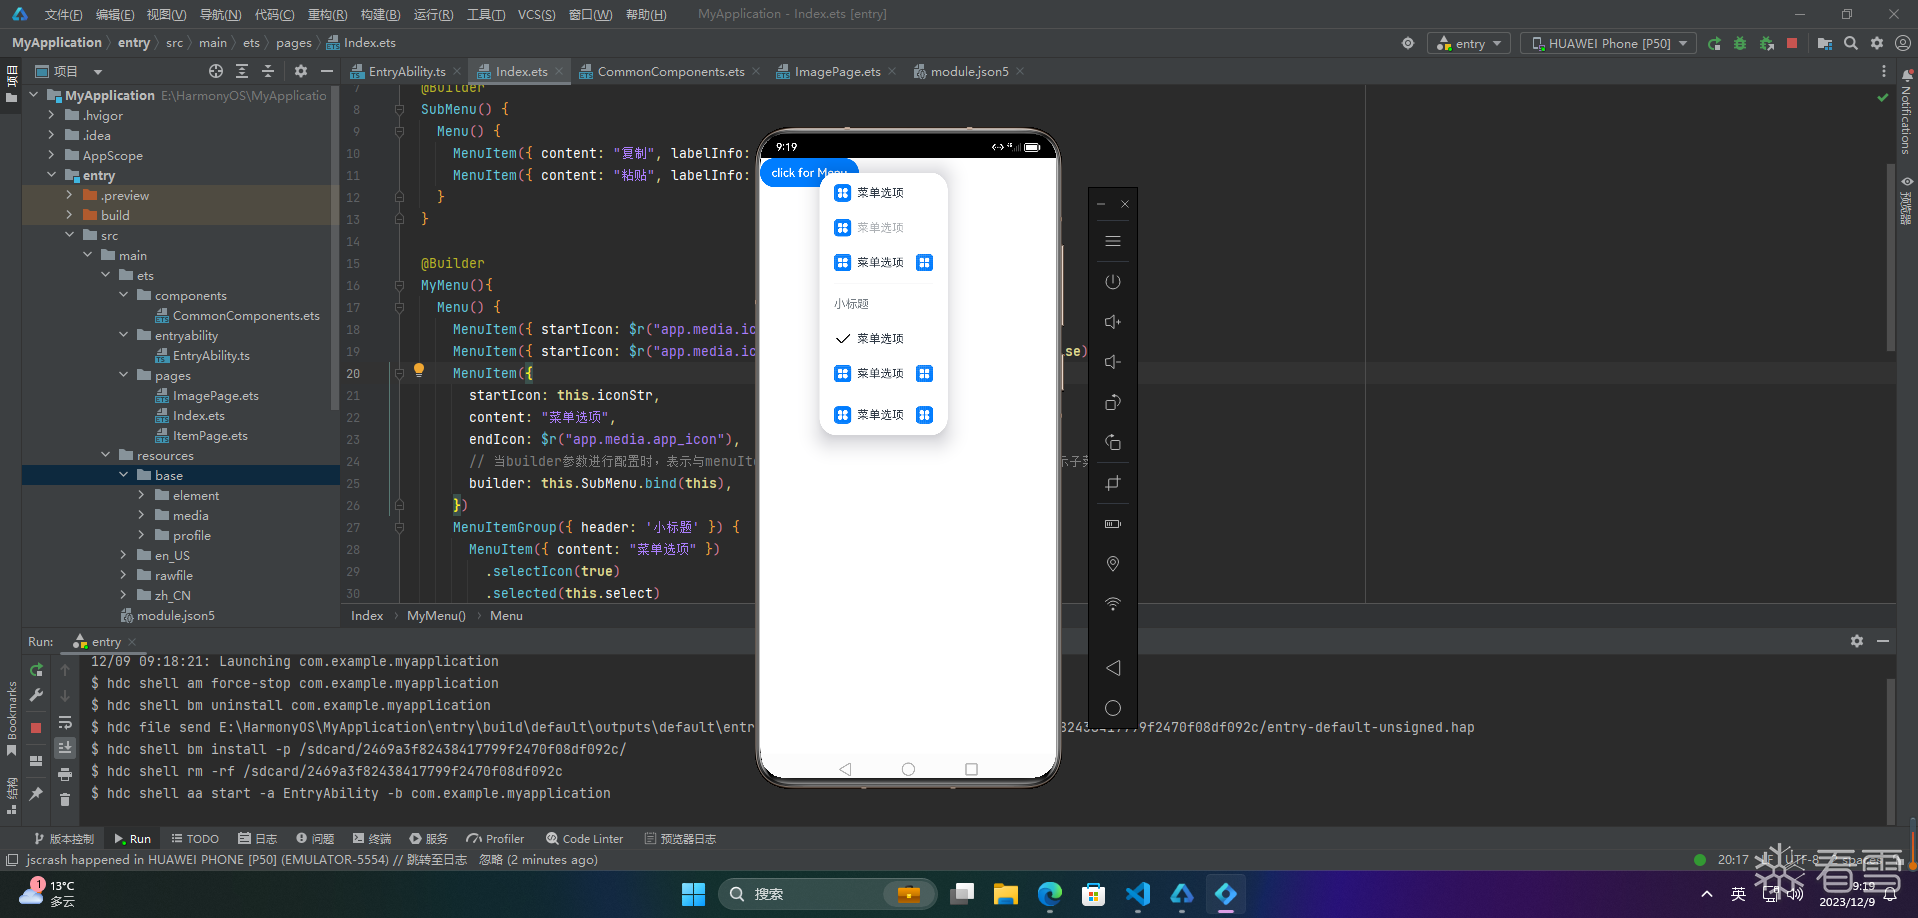Click 'click for Menu' button in emulator
This screenshot has width=1918, height=918.
click(x=809, y=173)
